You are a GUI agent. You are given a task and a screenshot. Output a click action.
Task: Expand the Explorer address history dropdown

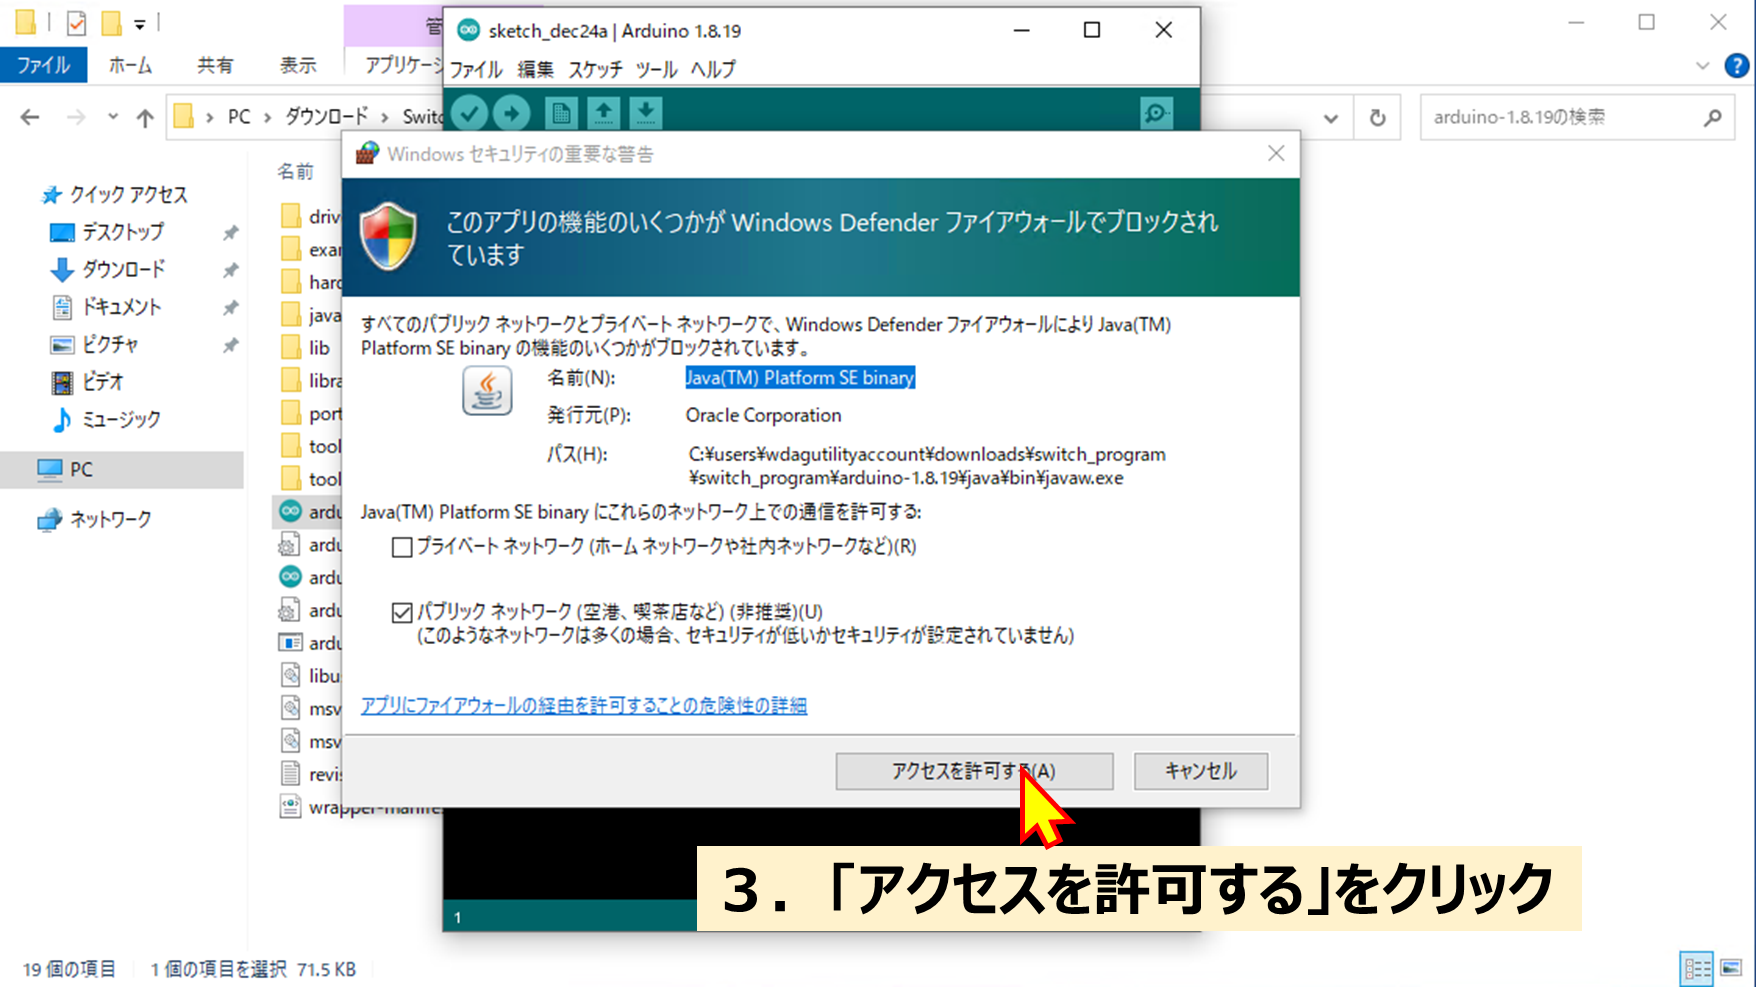click(x=1331, y=118)
